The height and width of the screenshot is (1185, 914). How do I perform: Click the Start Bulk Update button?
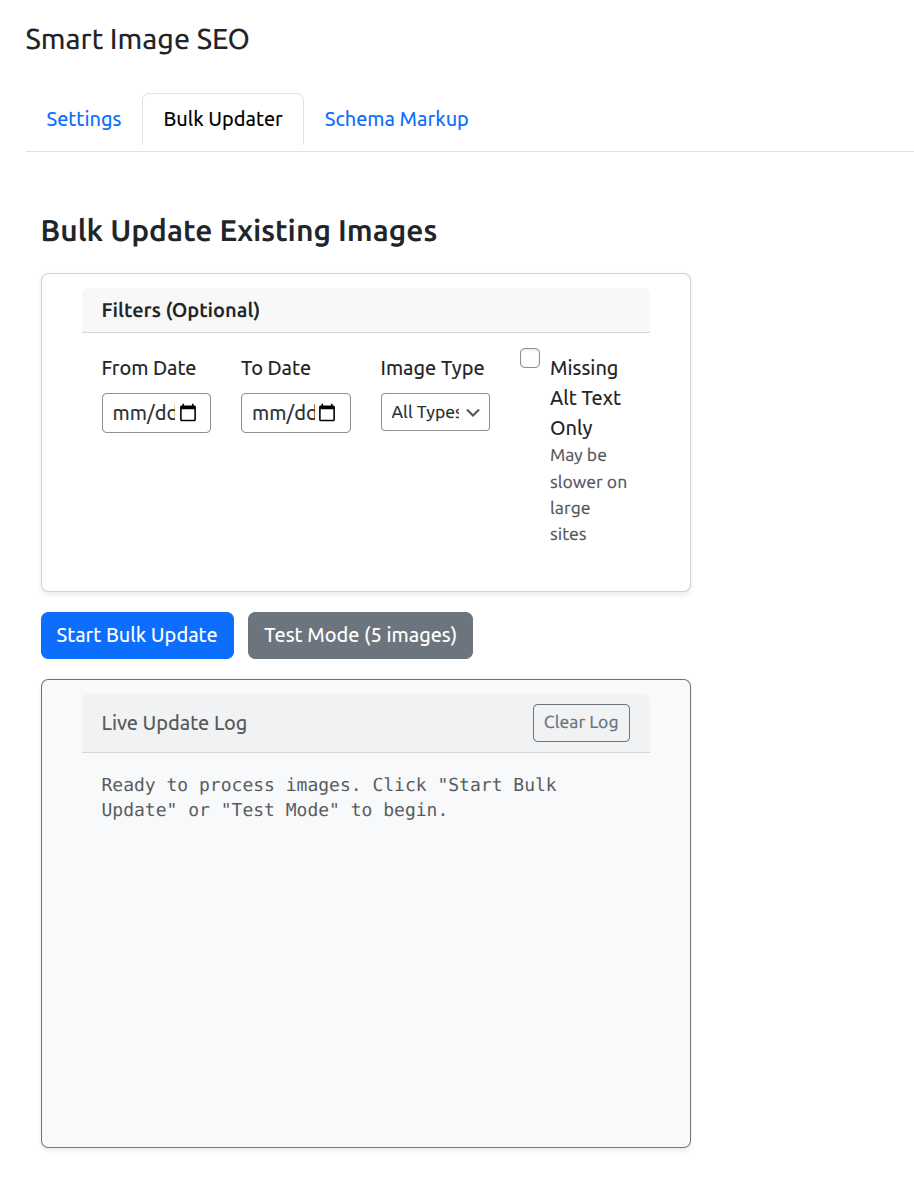click(137, 635)
